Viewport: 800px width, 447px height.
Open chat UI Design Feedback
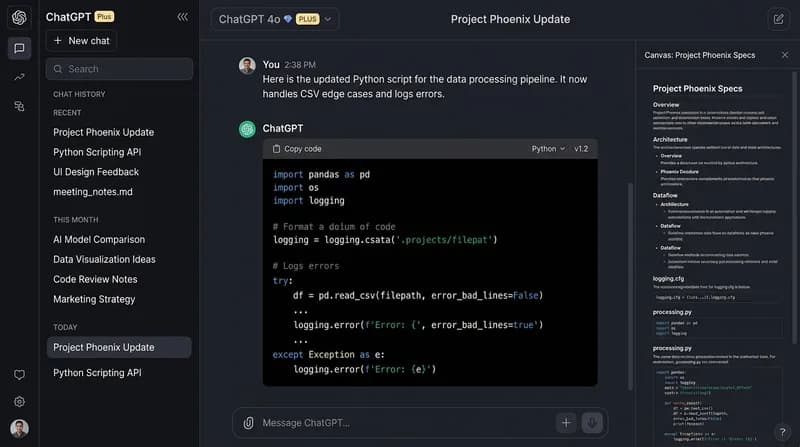96,172
